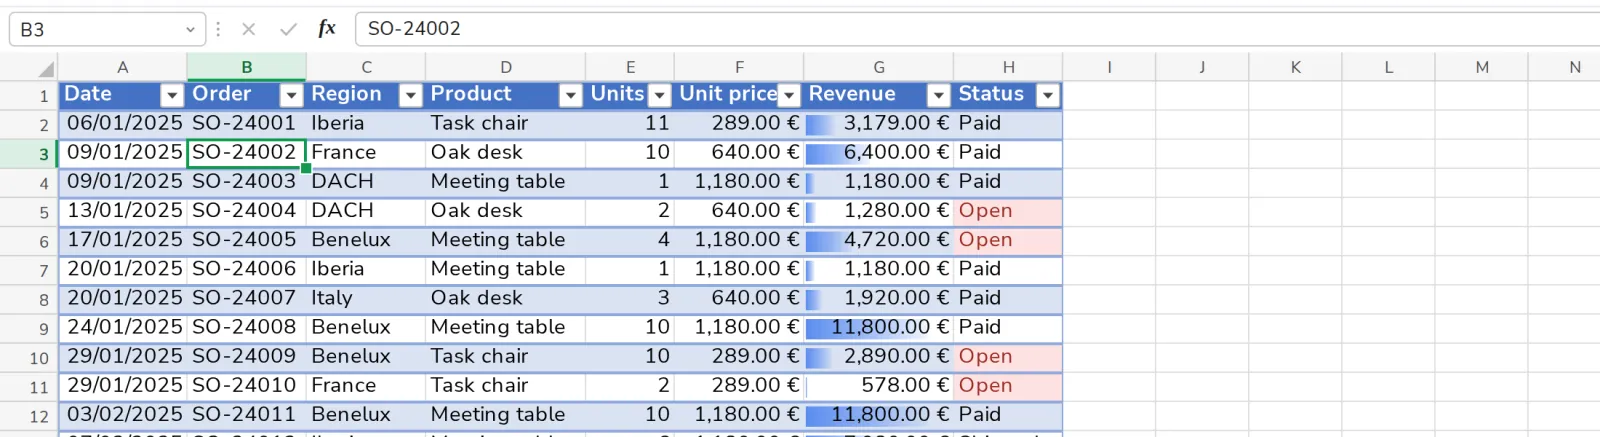Open the Status column filter dropdown
The height and width of the screenshot is (437, 1600).
point(1047,95)
